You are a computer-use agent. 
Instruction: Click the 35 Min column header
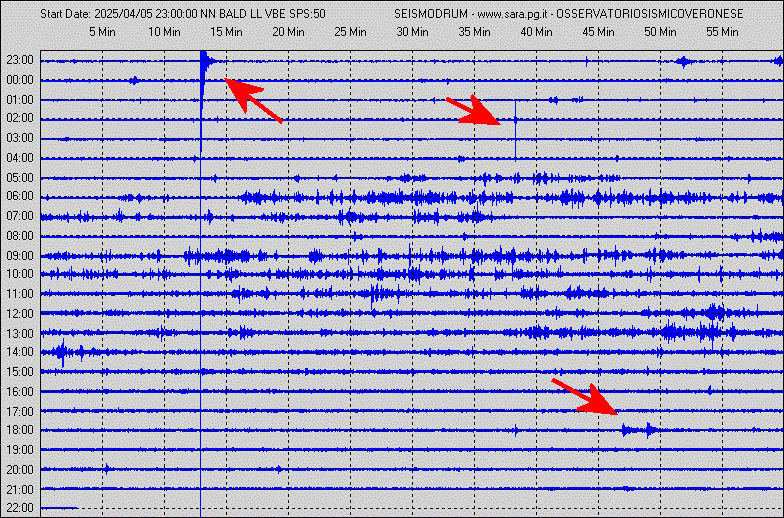[474, 32]
